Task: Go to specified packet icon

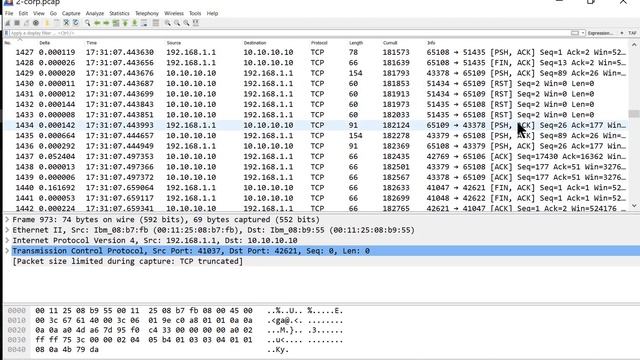Action: coord(116,23)
